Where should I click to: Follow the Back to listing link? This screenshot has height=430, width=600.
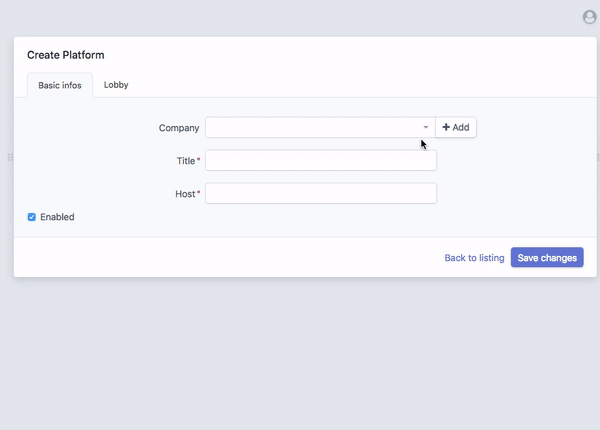474,258
